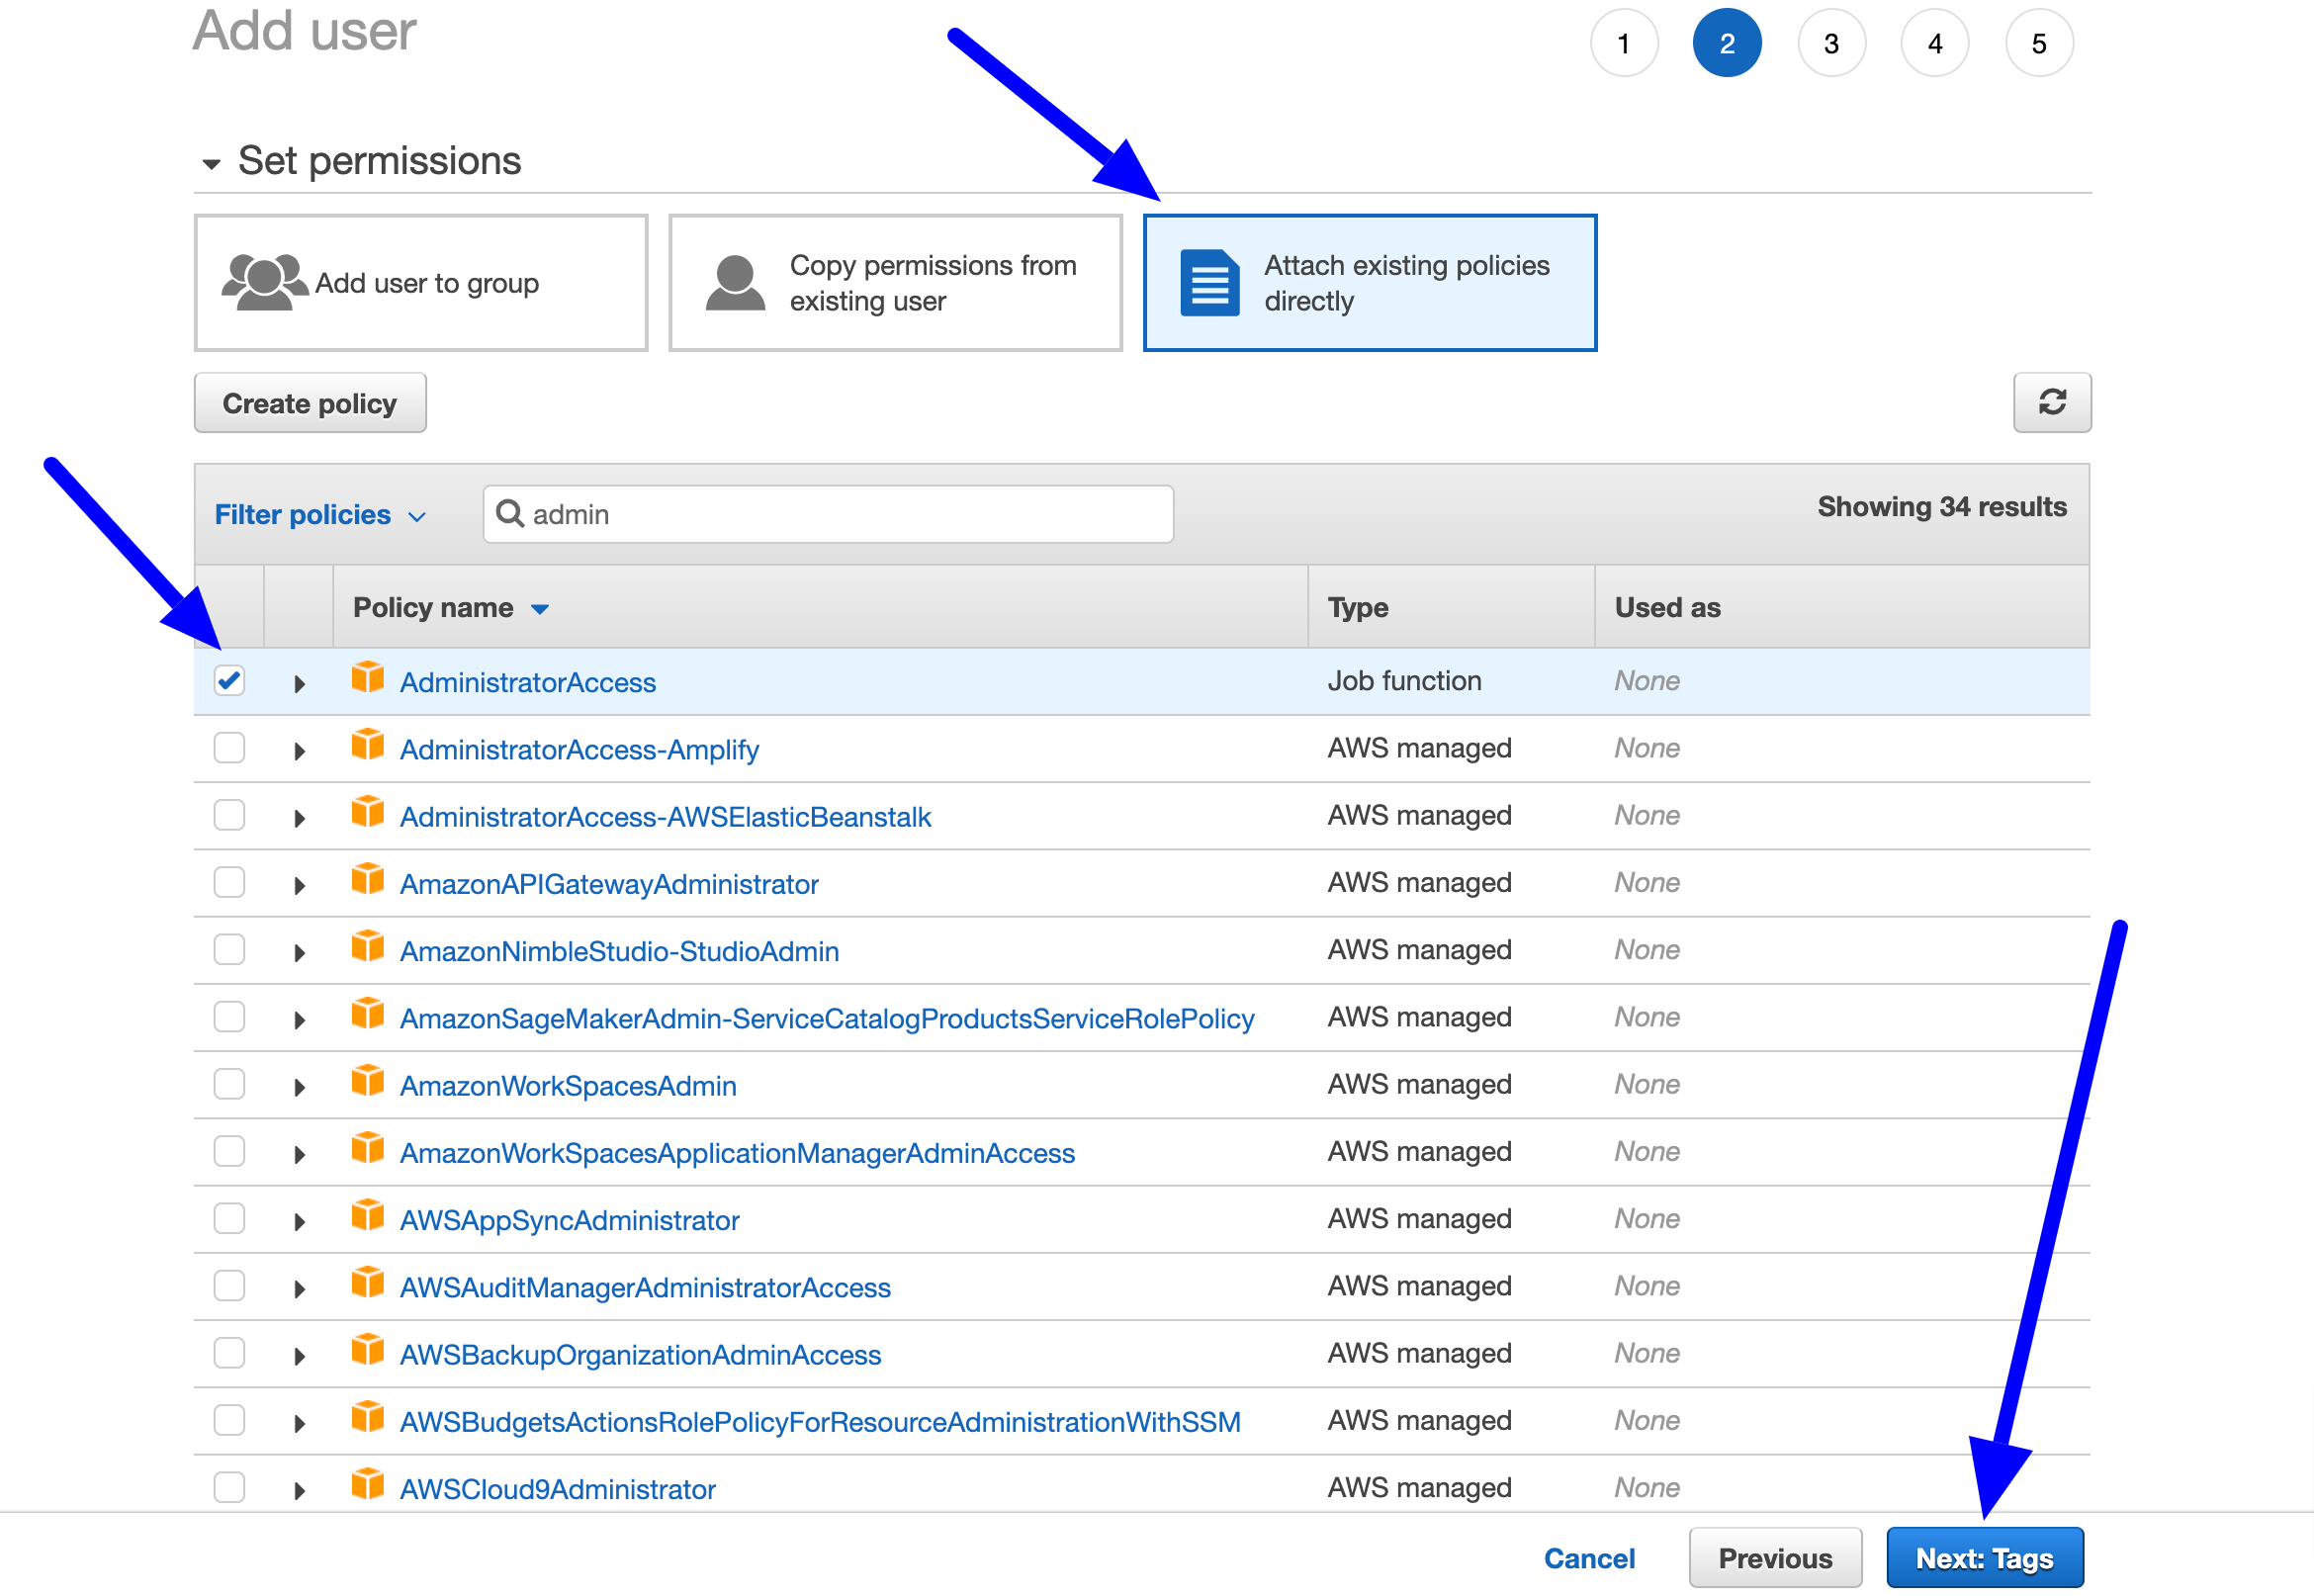Click the orange icon beside AmazonNimbleStudio-StudioAdmin
2314x1596 pixels.
click(368, 946)
